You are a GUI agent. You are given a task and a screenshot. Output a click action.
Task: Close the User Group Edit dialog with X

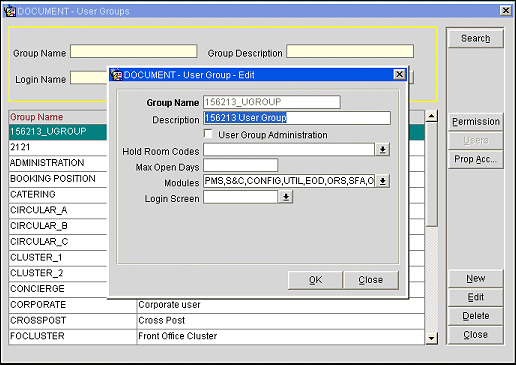(x=399, y=74)
